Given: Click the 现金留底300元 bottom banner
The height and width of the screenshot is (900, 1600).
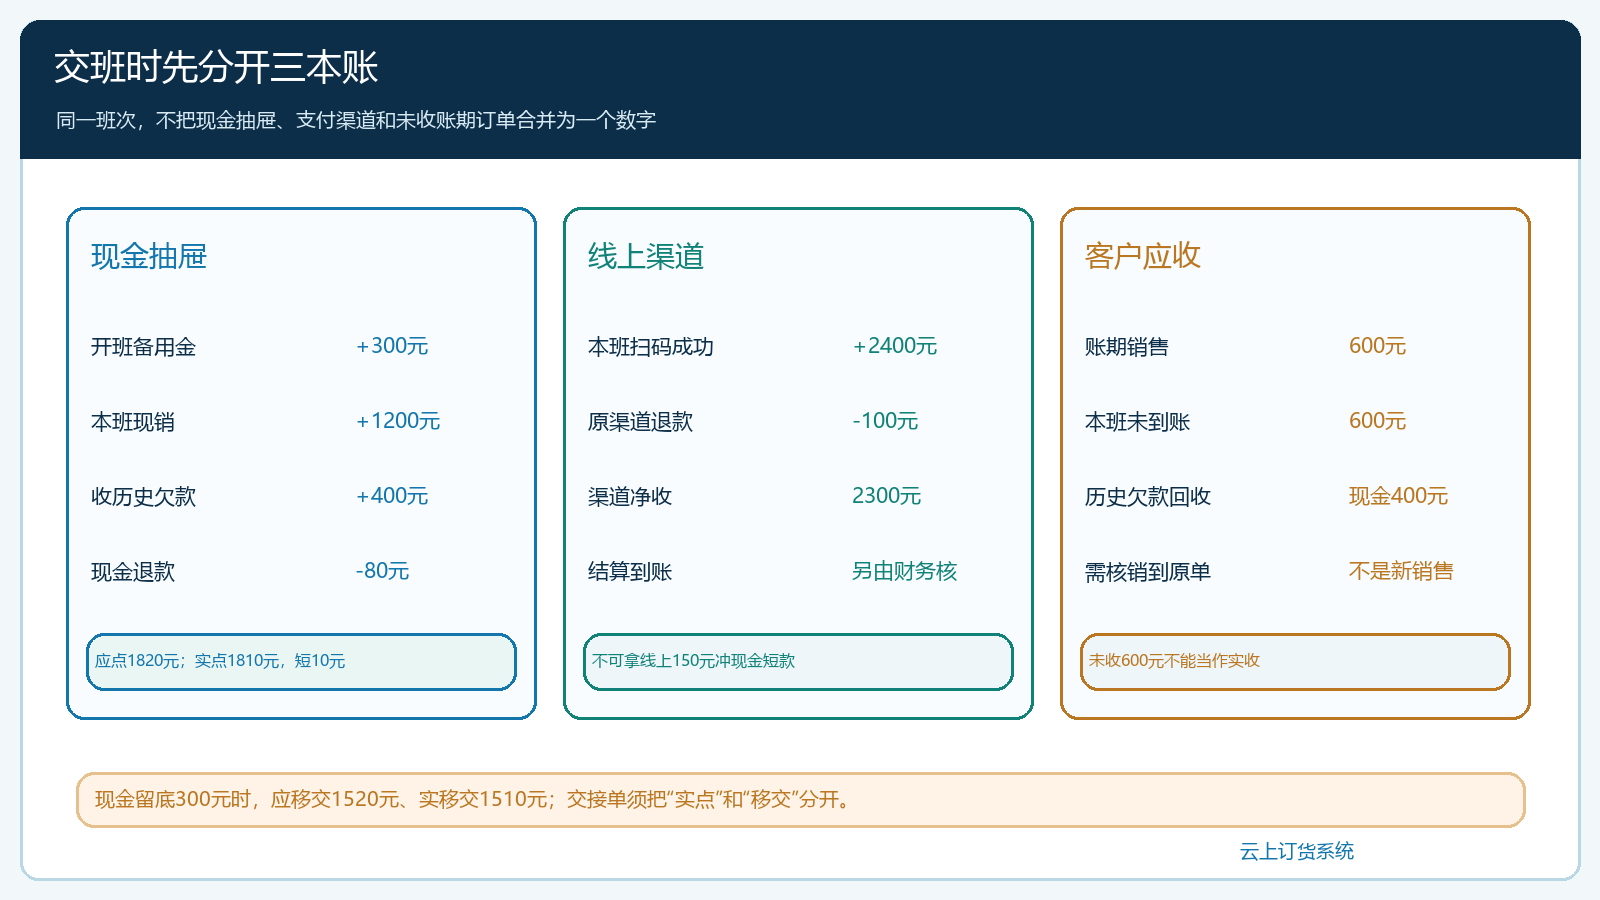Looking at the screenshot, I should click(801, 800).
